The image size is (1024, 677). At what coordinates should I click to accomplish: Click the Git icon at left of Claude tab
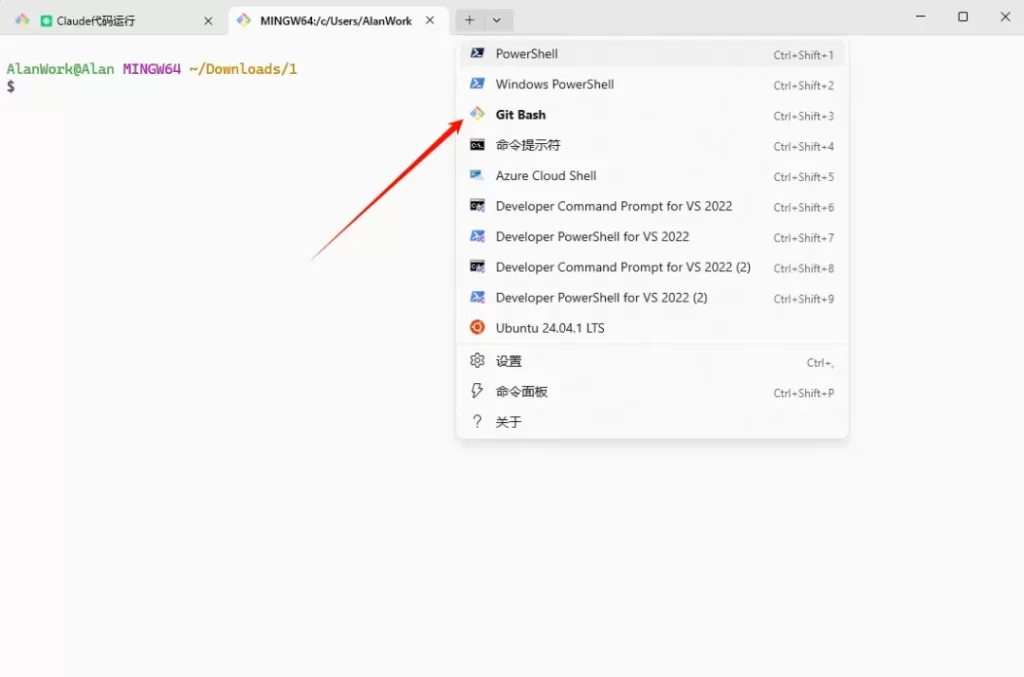pos(22,20)
